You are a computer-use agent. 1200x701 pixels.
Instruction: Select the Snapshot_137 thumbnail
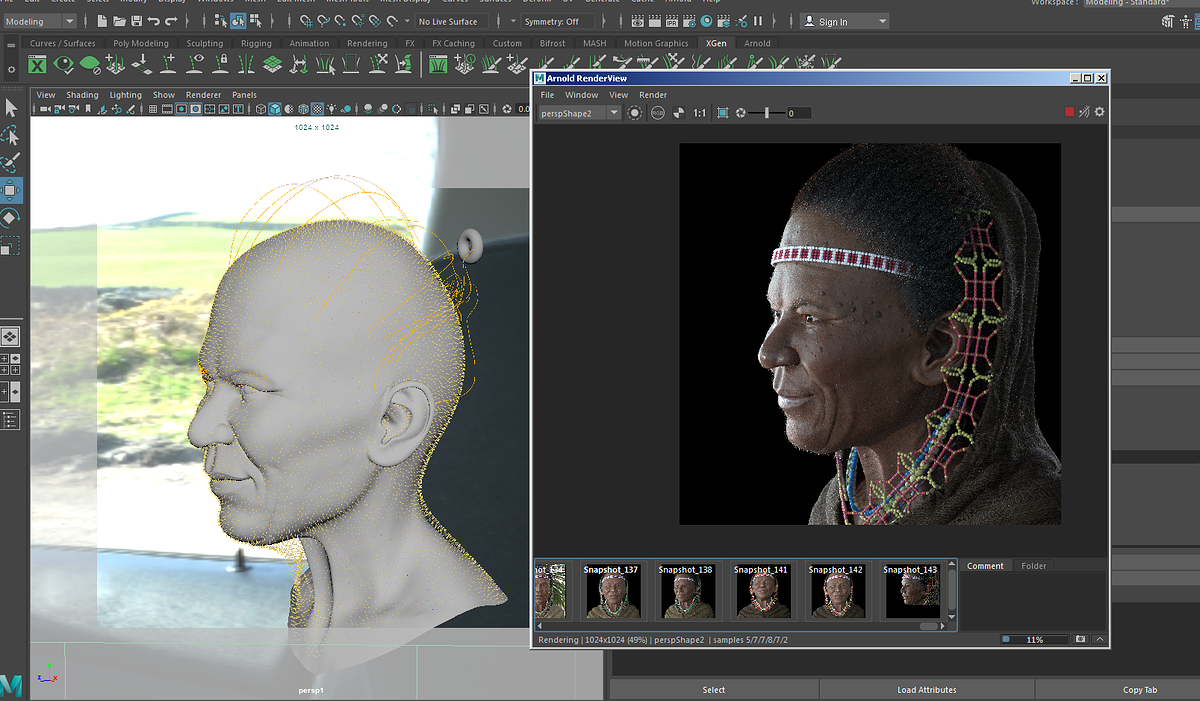coord(612,593)
